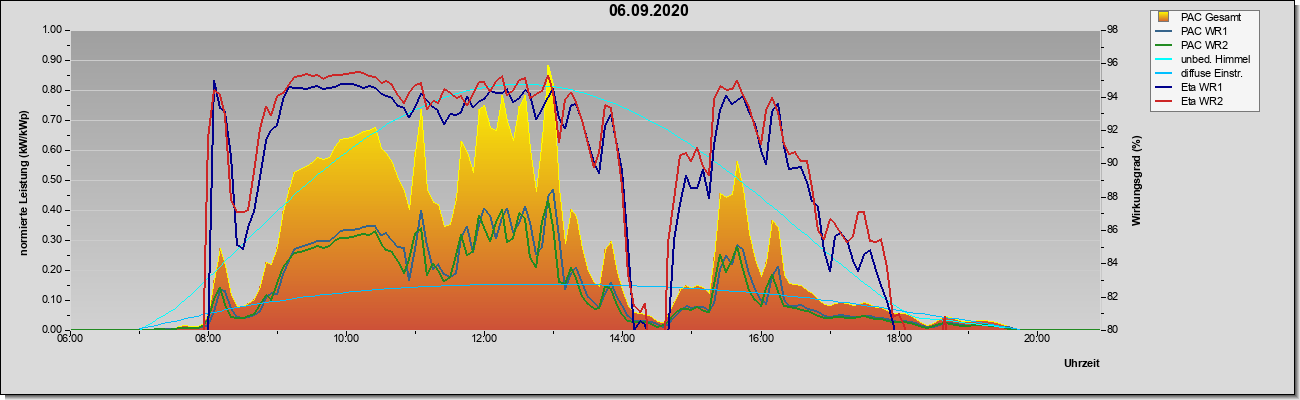
Task: Click the 1.00 value on left axis
Action: pyautogui.click(x=52, y=30)
